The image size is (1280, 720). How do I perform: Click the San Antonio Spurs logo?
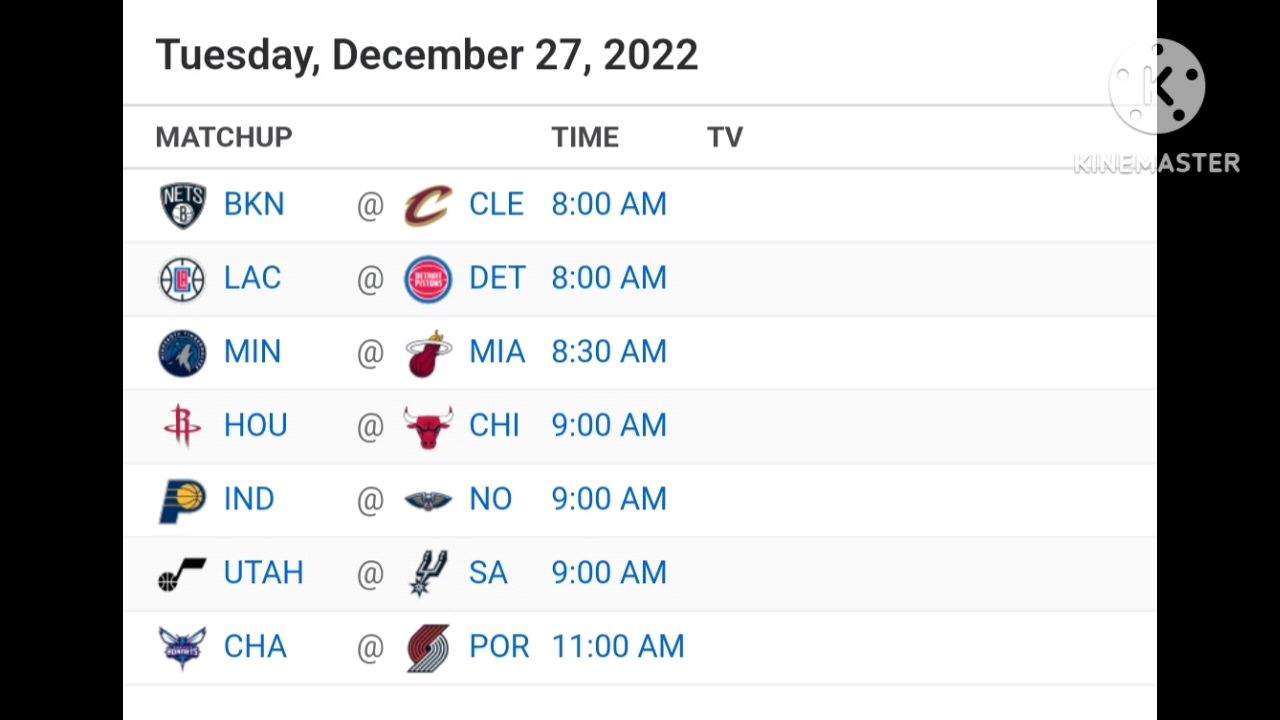(x=428, y=573)
